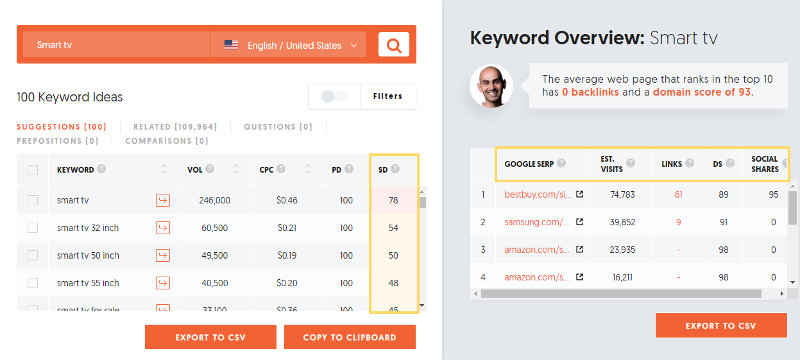
Task: Open the arrow icon for smart tv 32 inch
Action: click(x=163, y=228)
